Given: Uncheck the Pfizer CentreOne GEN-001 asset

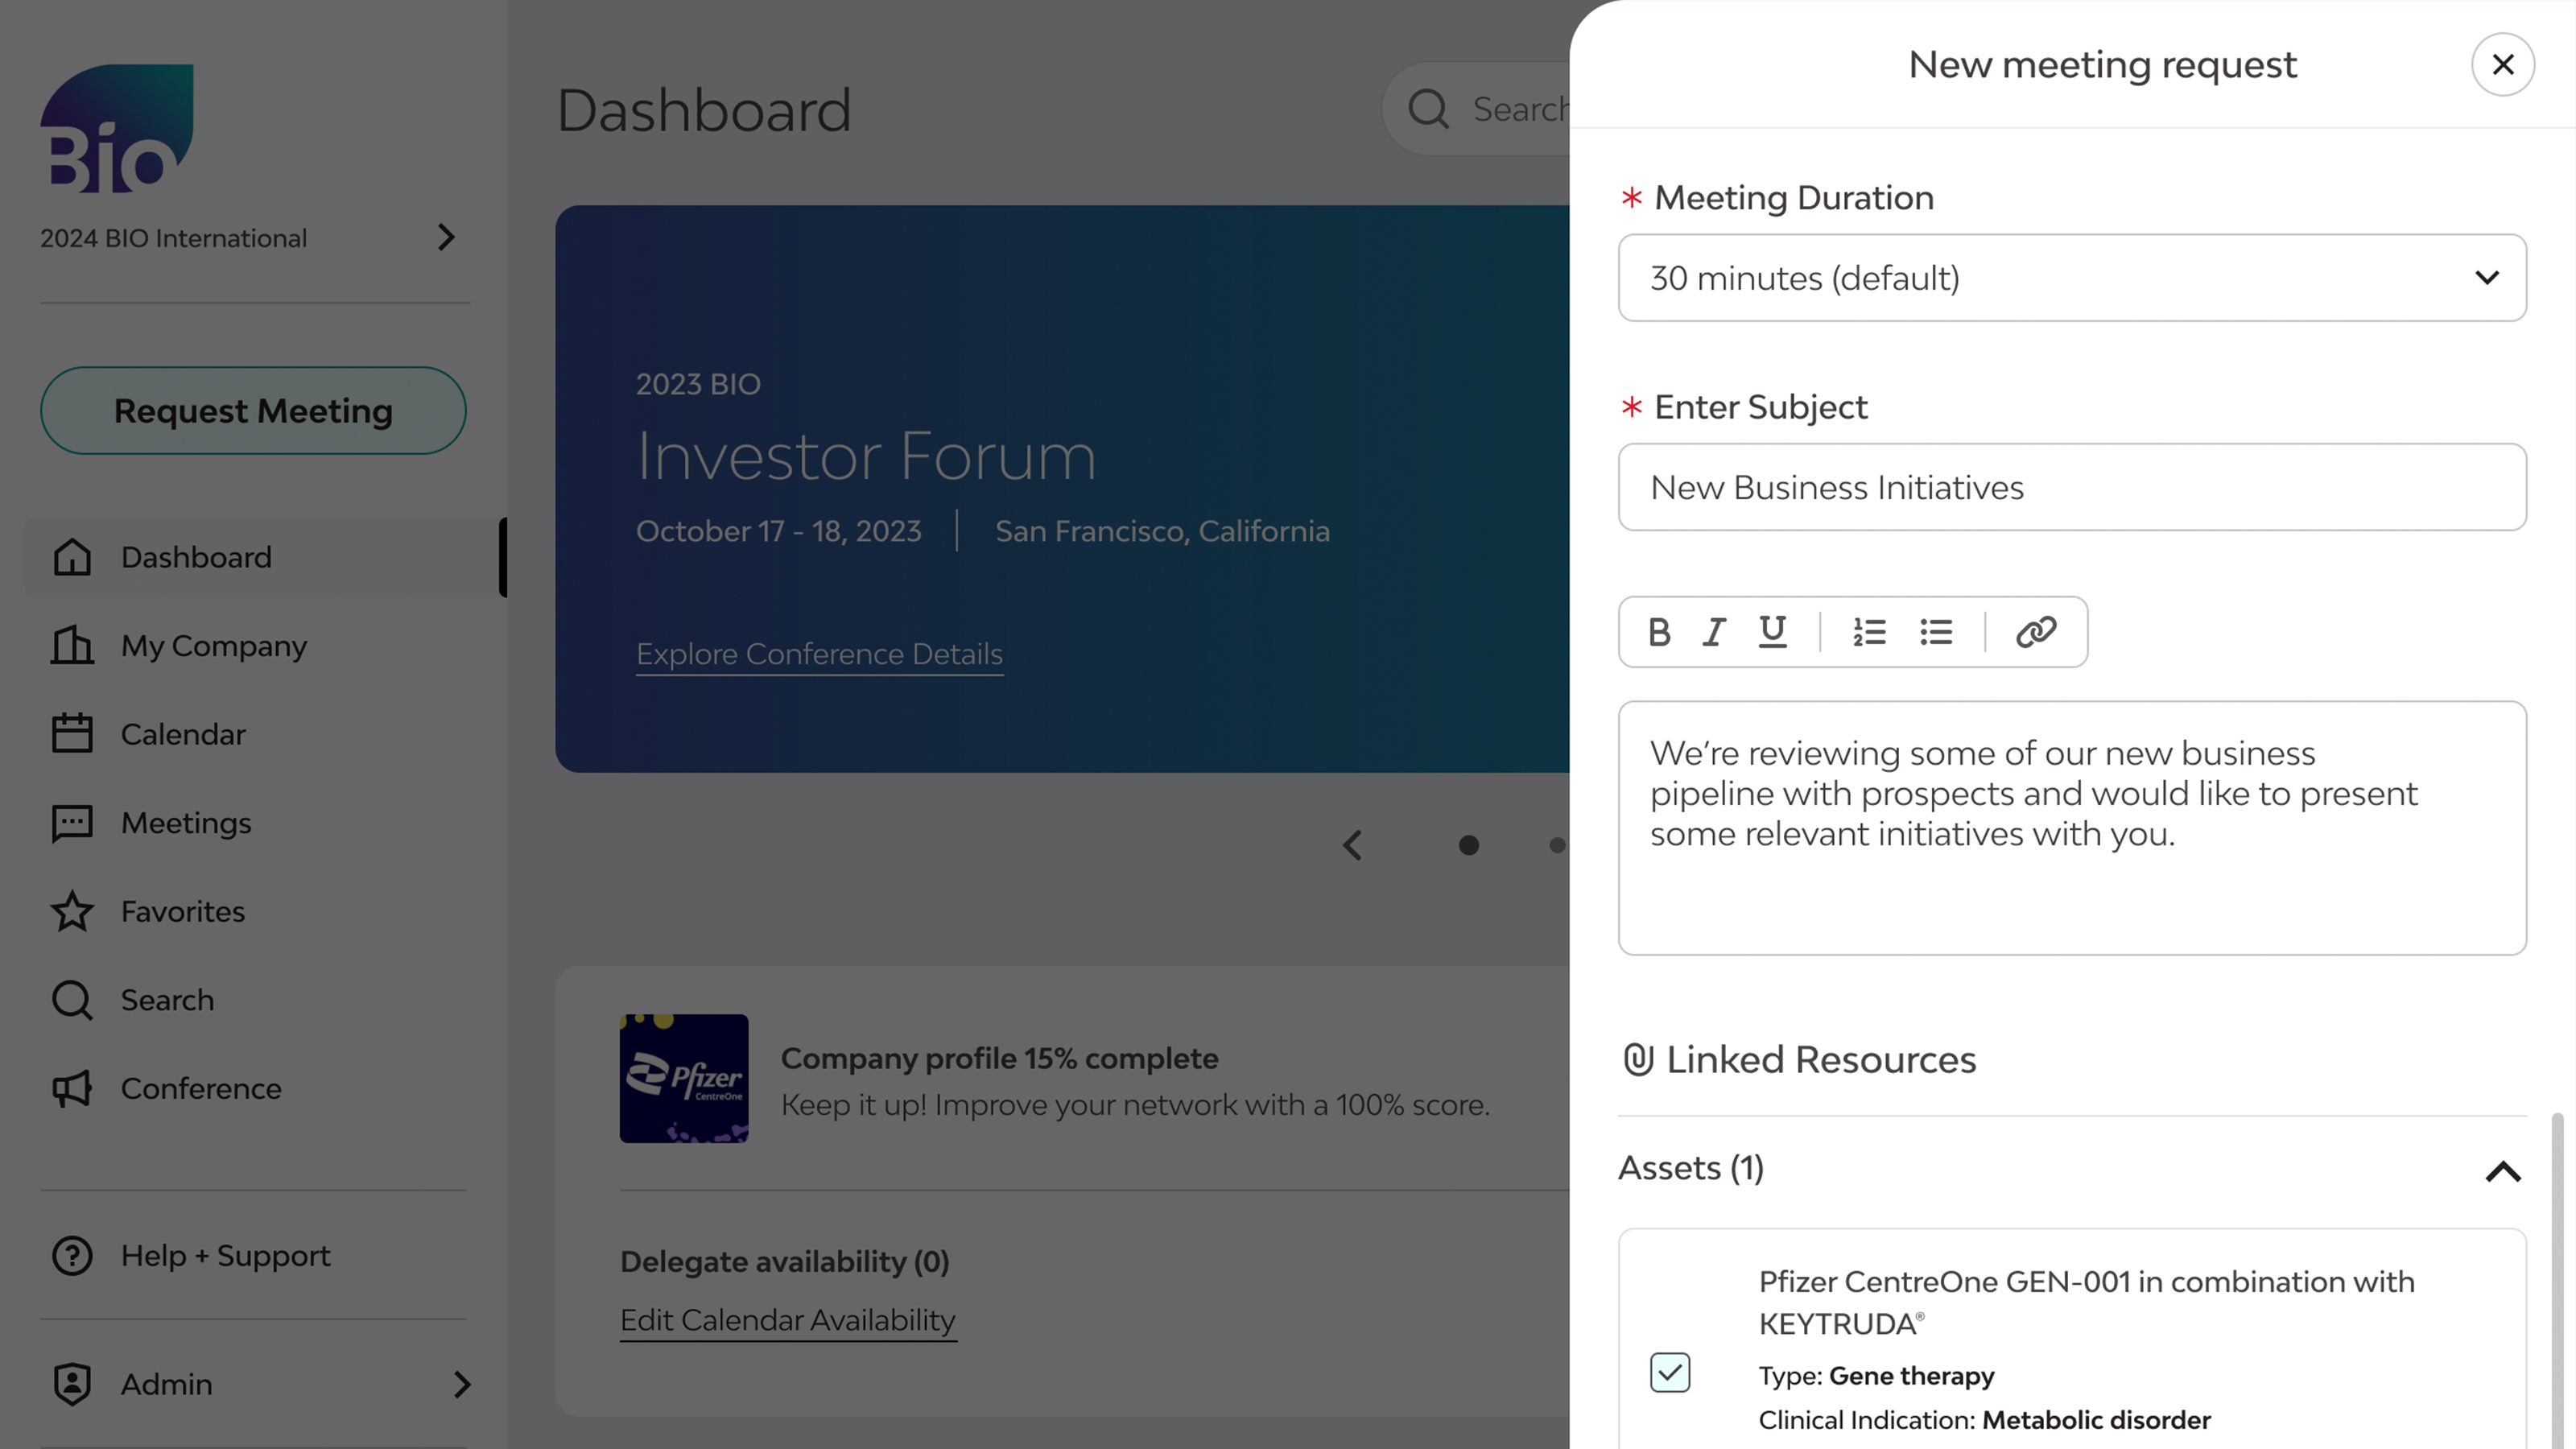Looking at the screenshot, I should pyautogui.click(x=1670, y=1372).
